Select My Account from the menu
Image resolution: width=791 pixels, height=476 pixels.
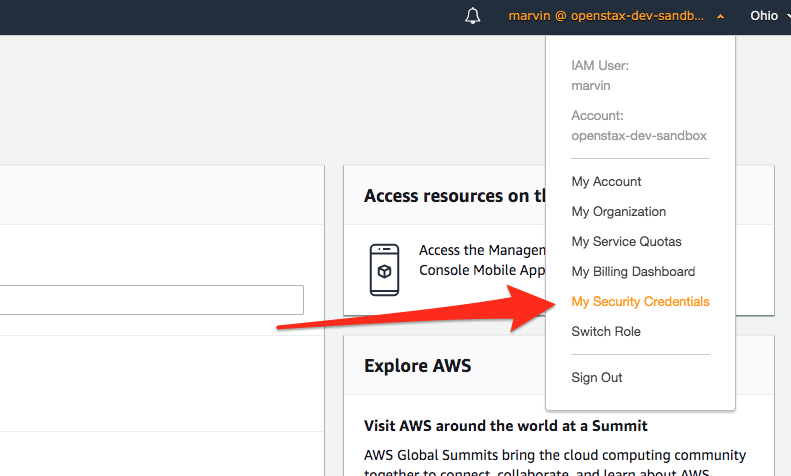click(606, 181)
